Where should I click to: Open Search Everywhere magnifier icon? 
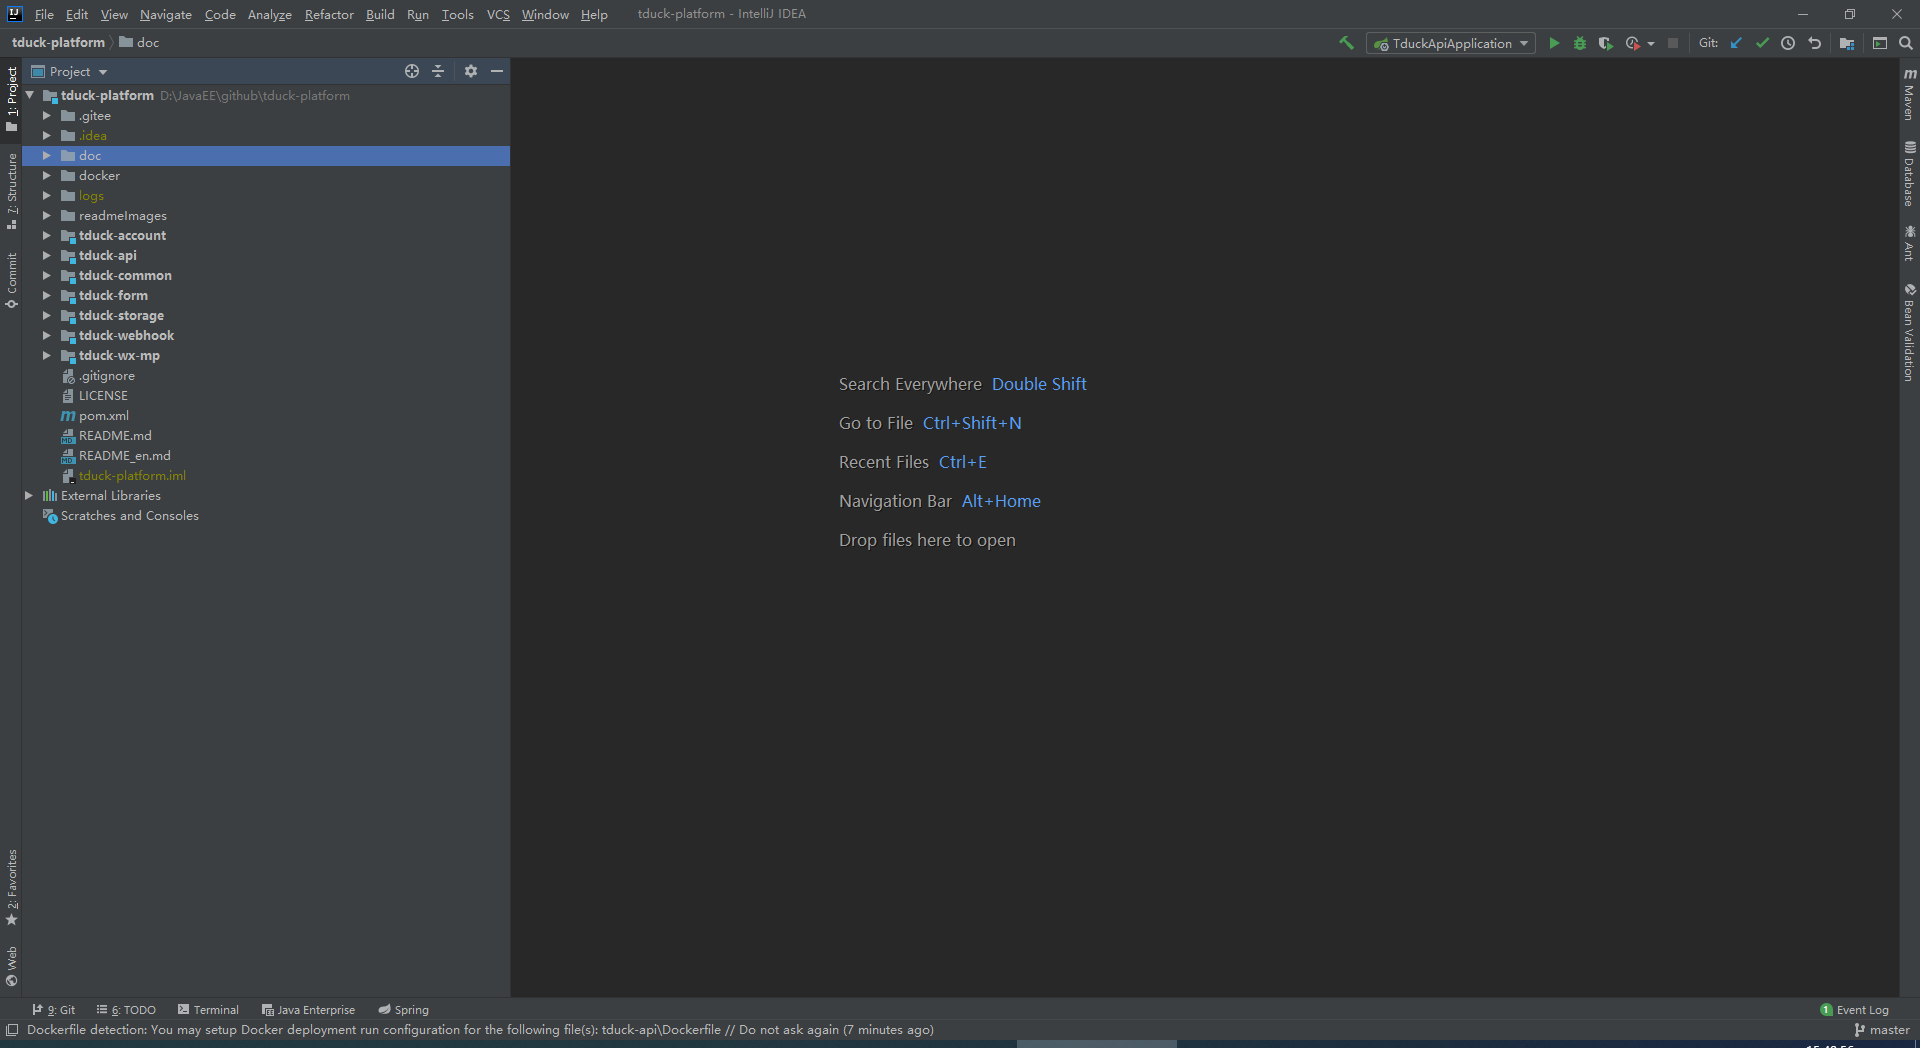click(x=1906, y=43)
